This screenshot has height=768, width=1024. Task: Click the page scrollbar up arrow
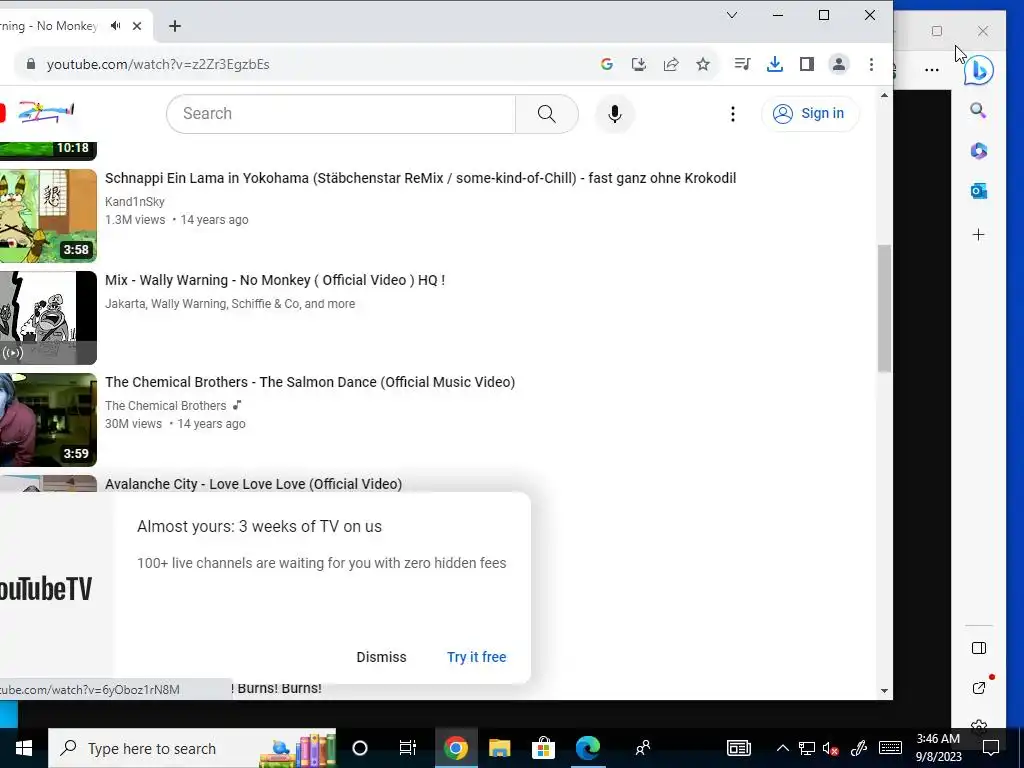pos(884,95)
